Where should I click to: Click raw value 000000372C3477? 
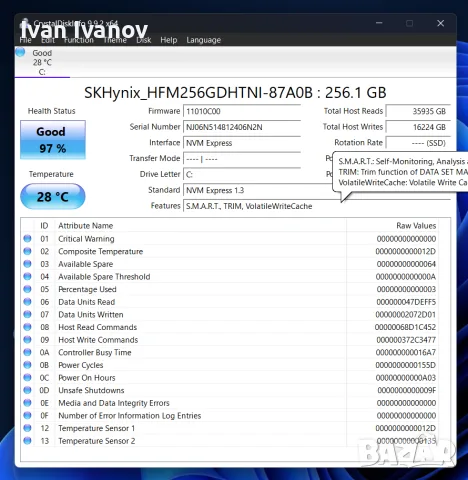[x=406, y=340]
